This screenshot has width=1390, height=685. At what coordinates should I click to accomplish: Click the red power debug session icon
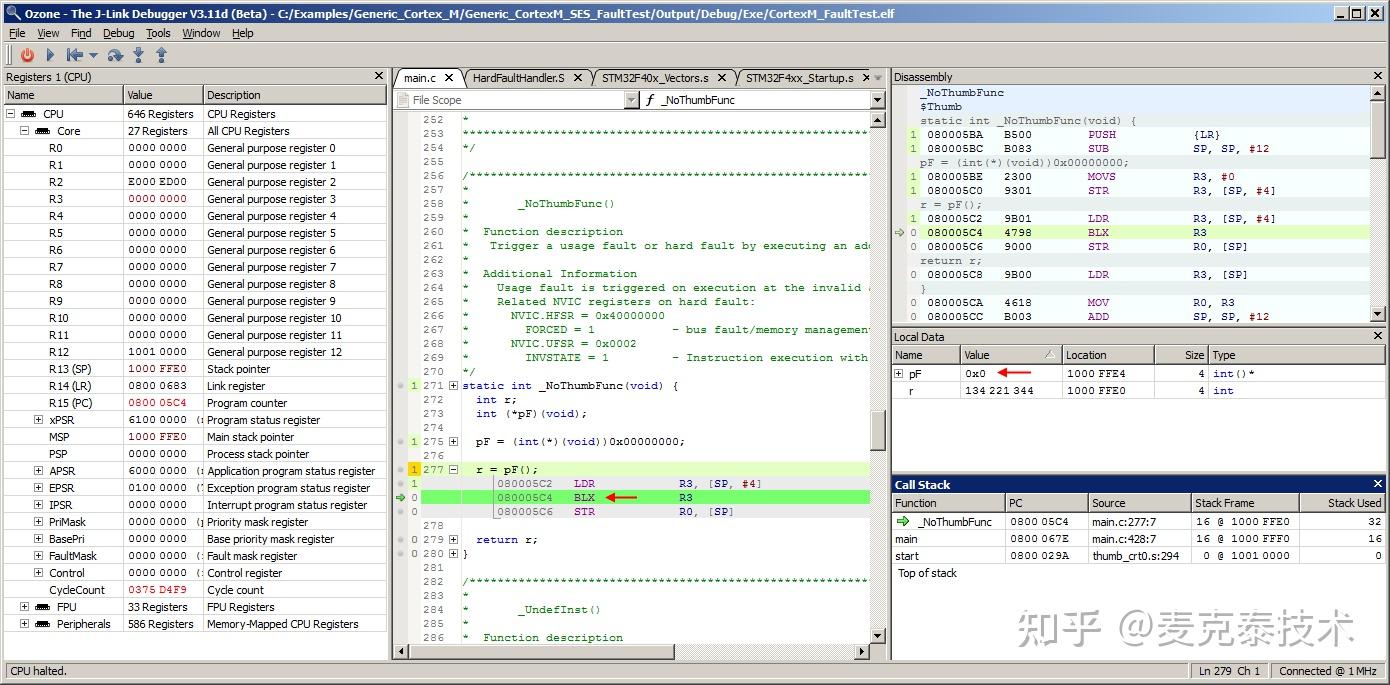(27, 56)
